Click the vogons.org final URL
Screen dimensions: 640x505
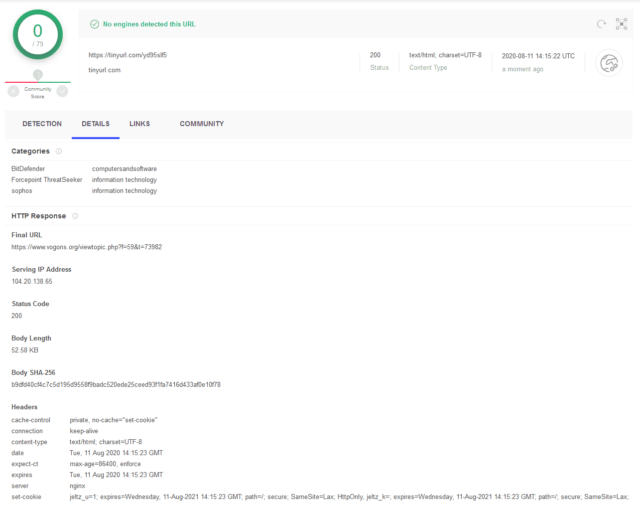pos(86,247)
